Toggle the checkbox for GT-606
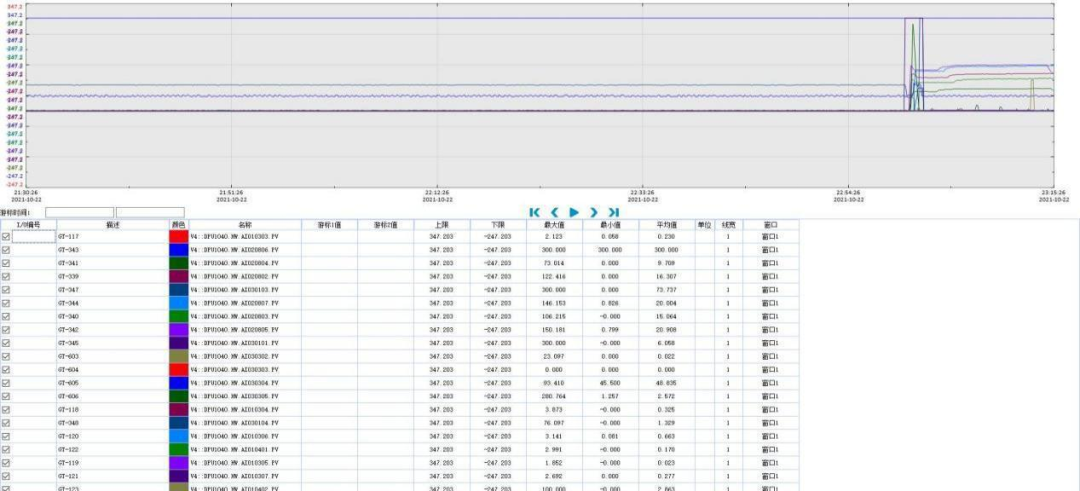 pos(6,396)
